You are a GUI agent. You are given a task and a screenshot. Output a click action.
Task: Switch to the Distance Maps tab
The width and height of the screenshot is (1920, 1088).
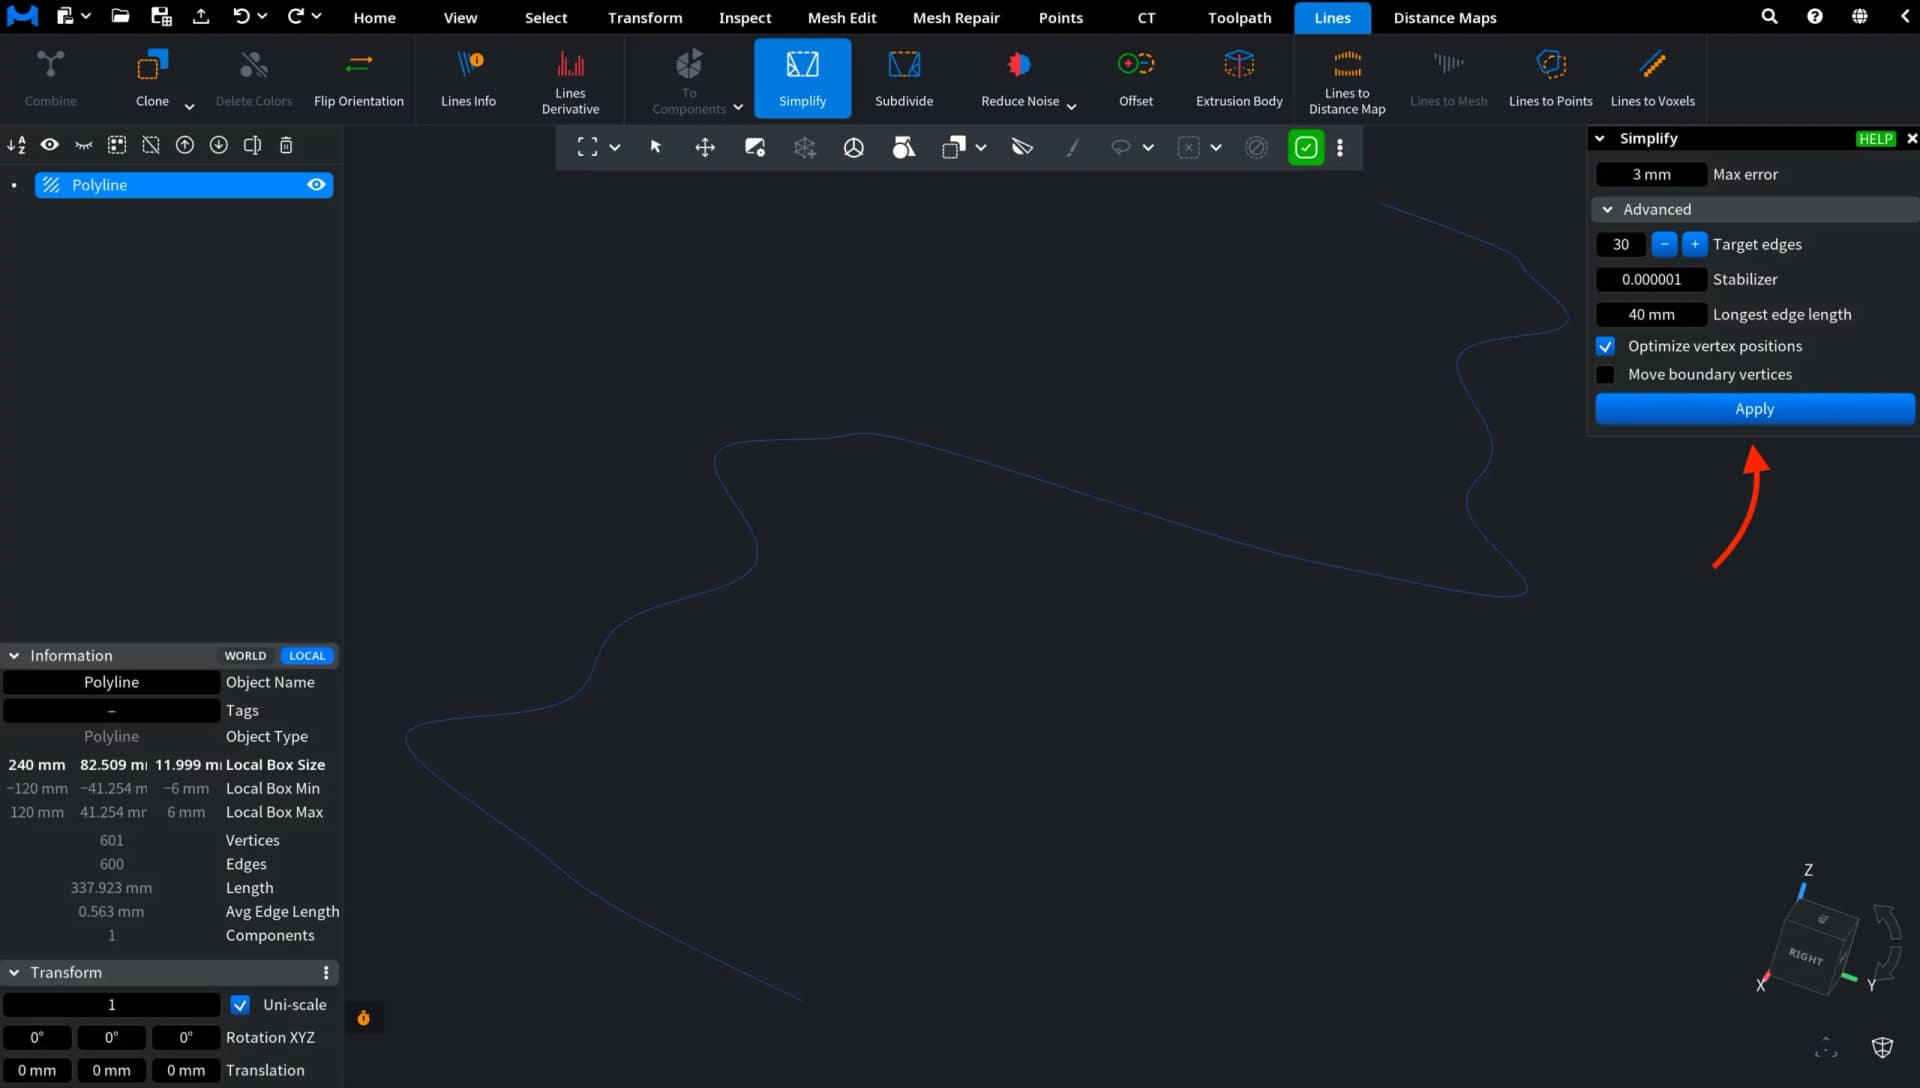(x=1444, y=17)
